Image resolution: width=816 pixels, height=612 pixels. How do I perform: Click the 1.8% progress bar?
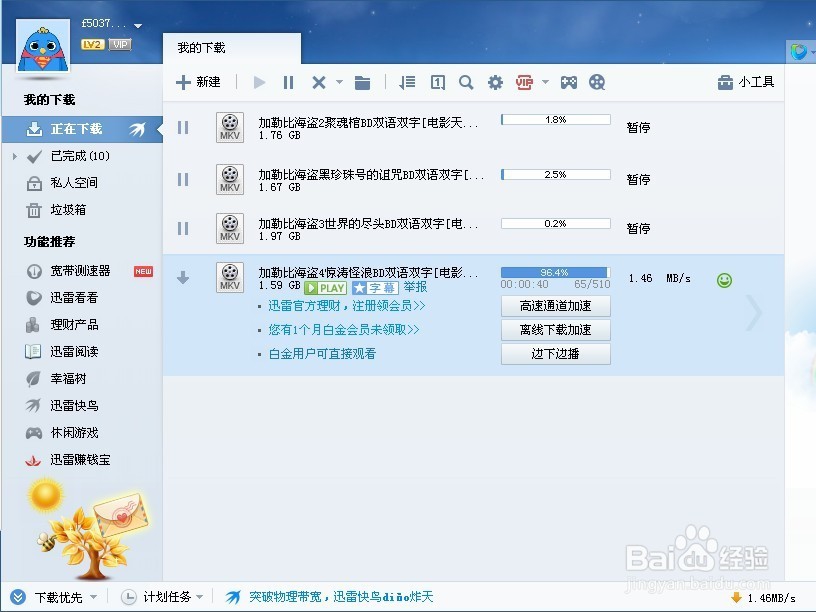point(556,120)
